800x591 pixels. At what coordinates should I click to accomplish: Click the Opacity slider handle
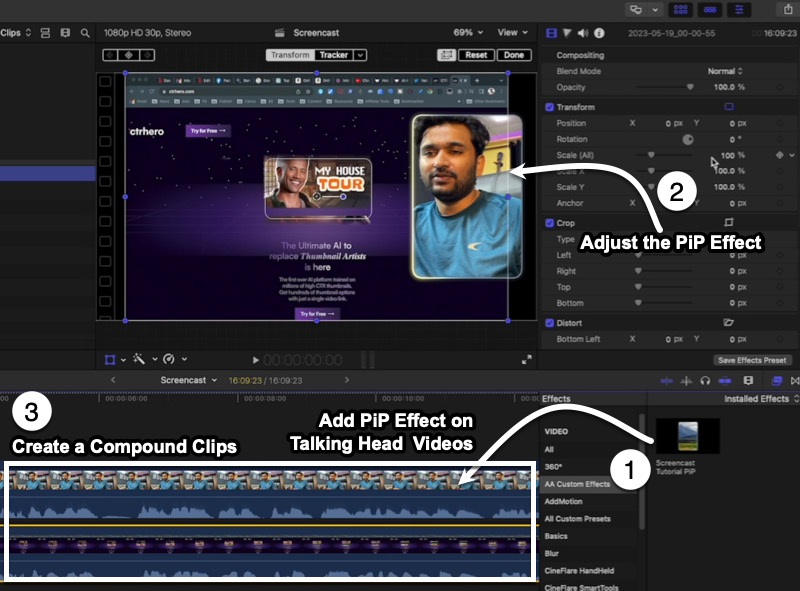690,87
